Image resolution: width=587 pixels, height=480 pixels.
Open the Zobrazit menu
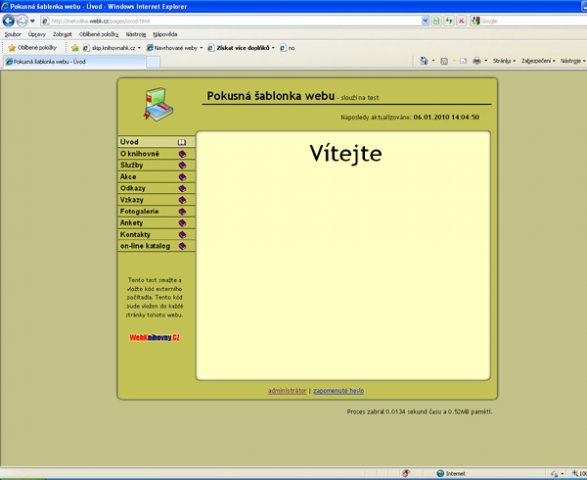[62, 34]
